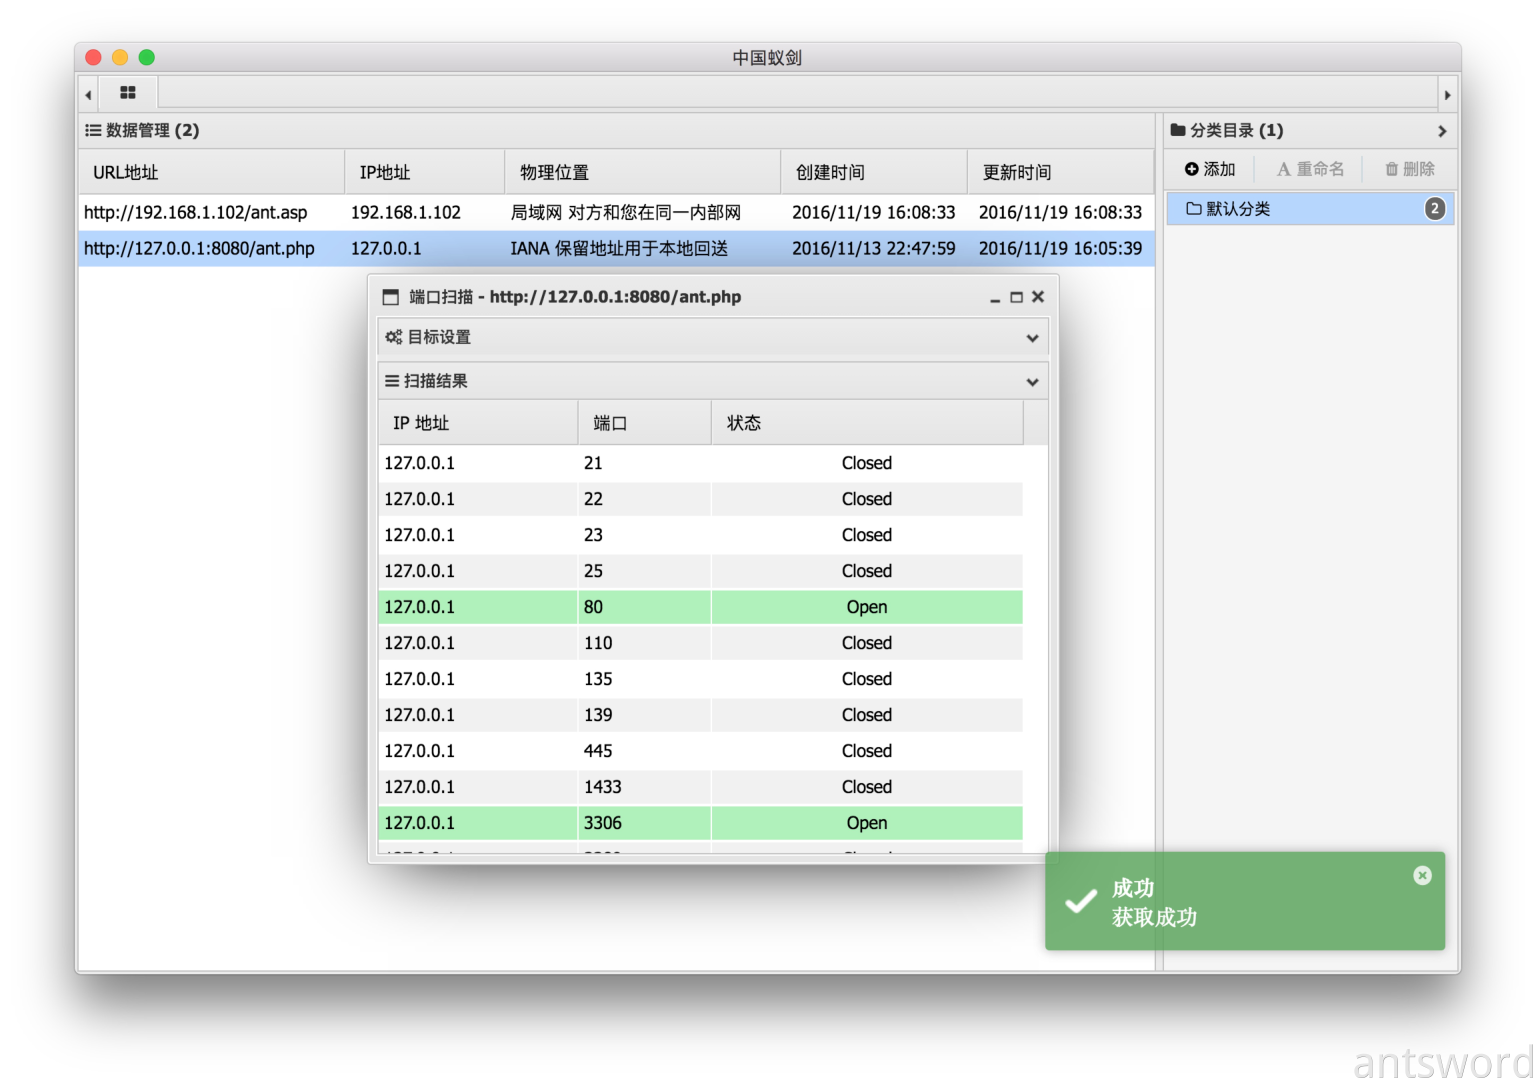Viewport: 1536px width, 1081px height.
Task: Click the add category button
Action: click(x=1210, y=170)
